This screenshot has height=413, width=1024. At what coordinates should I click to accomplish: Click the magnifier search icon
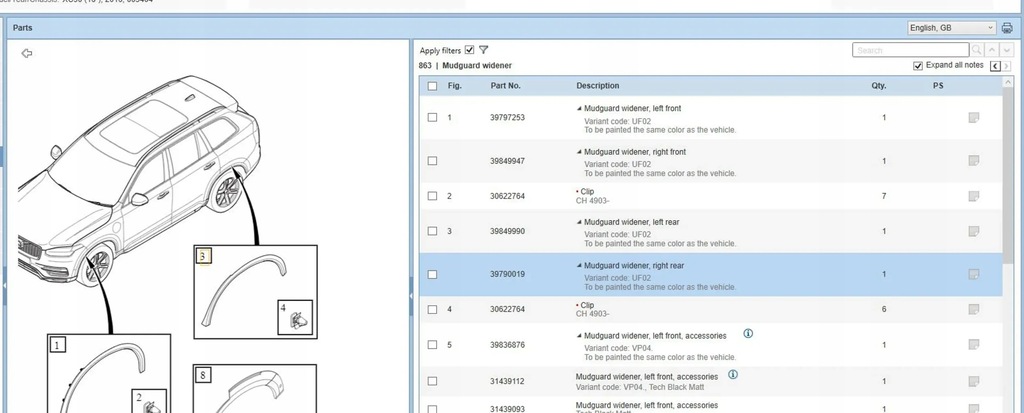pyautogui.click(x=976, y=50)
